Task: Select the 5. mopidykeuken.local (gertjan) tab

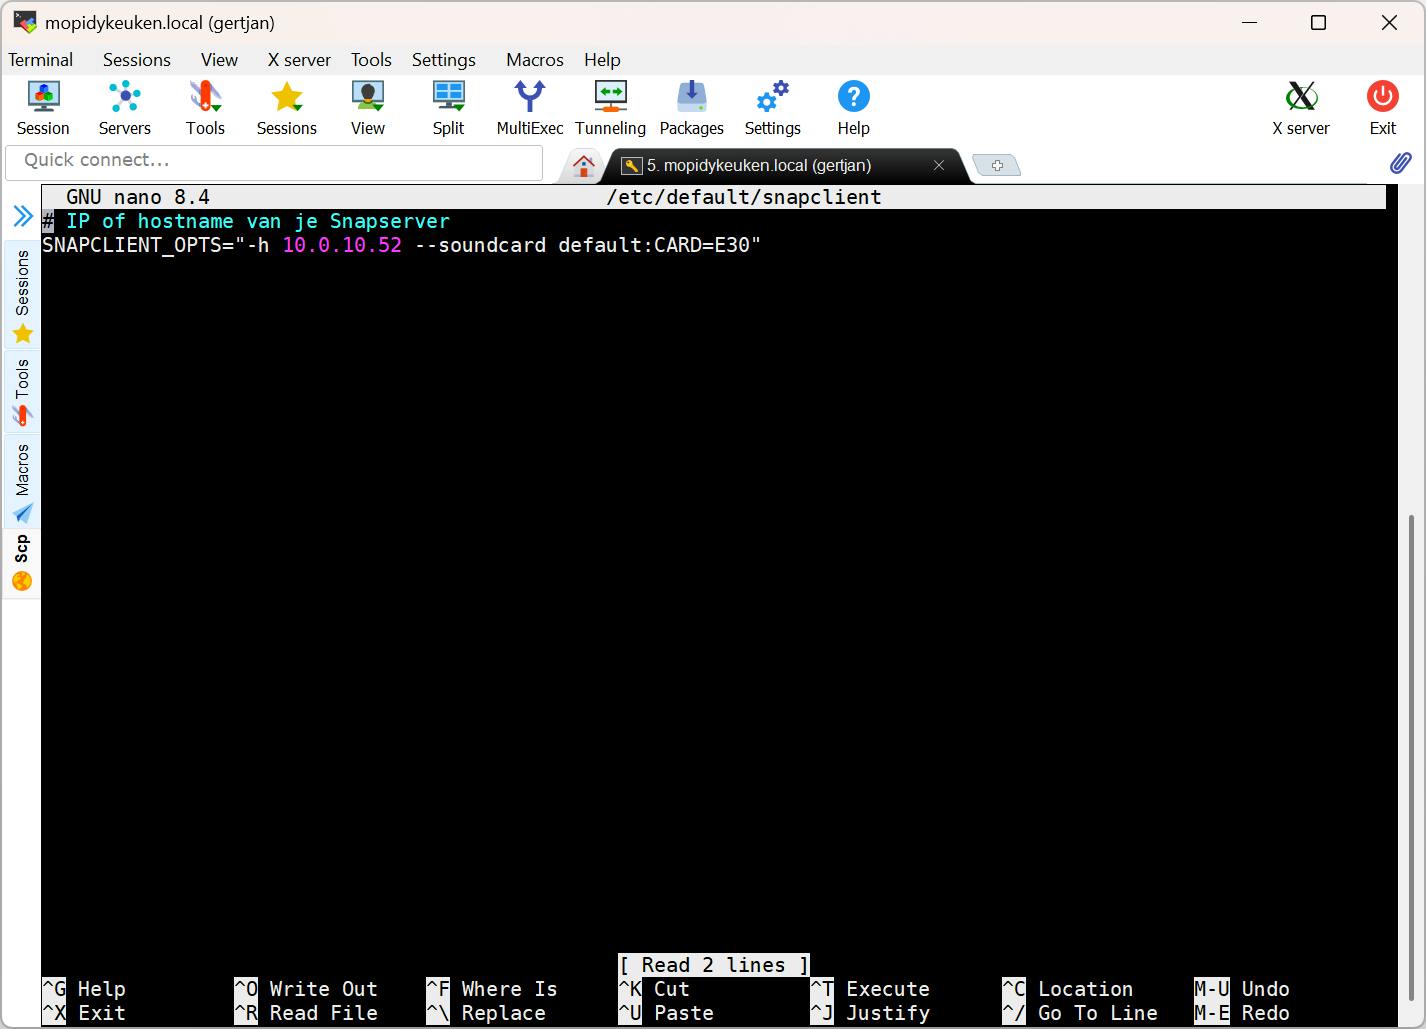Action: coord(758,165)
